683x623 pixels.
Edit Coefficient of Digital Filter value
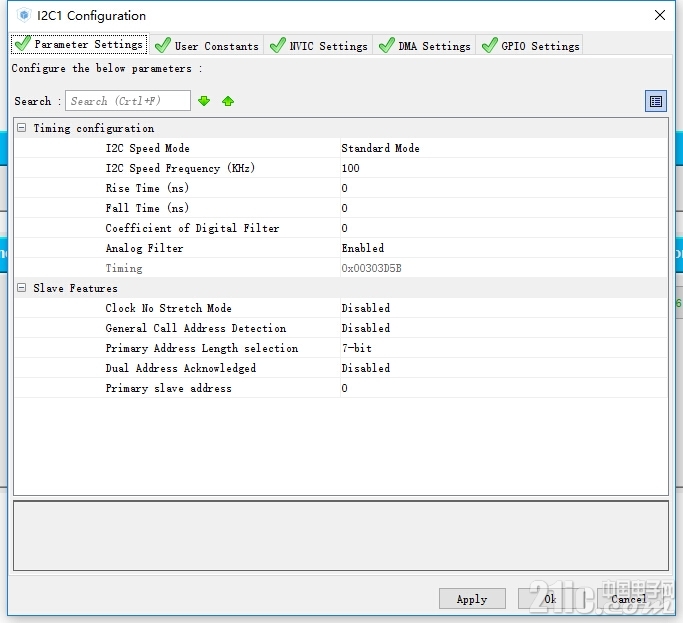click(503, 228)
